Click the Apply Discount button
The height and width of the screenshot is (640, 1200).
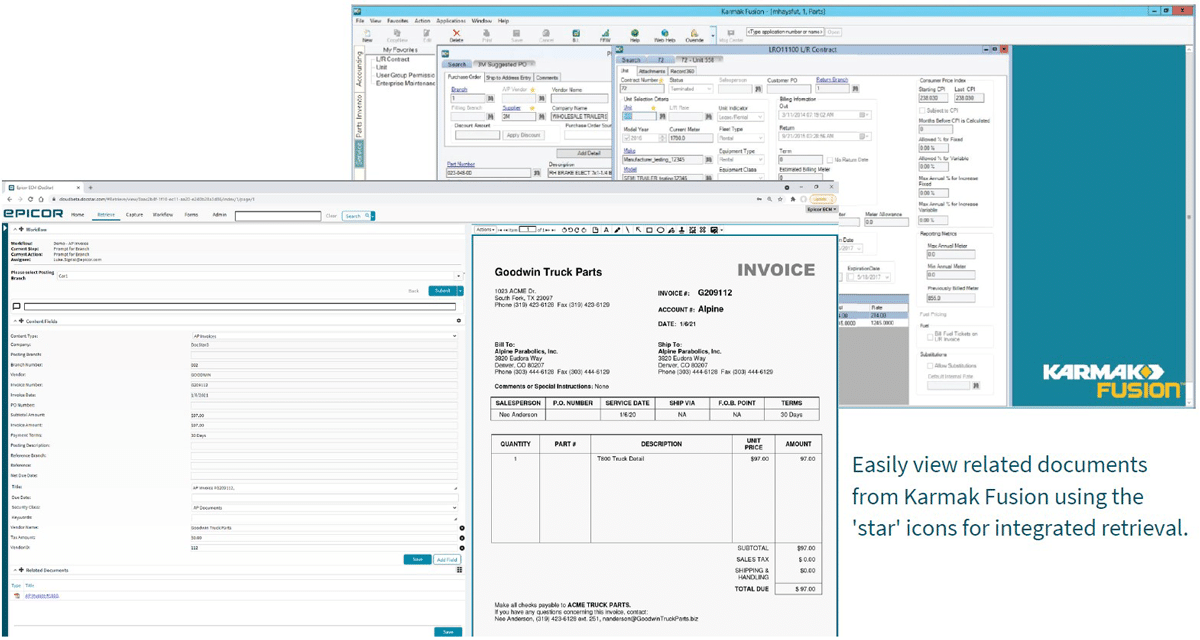[x=523, y=135]
